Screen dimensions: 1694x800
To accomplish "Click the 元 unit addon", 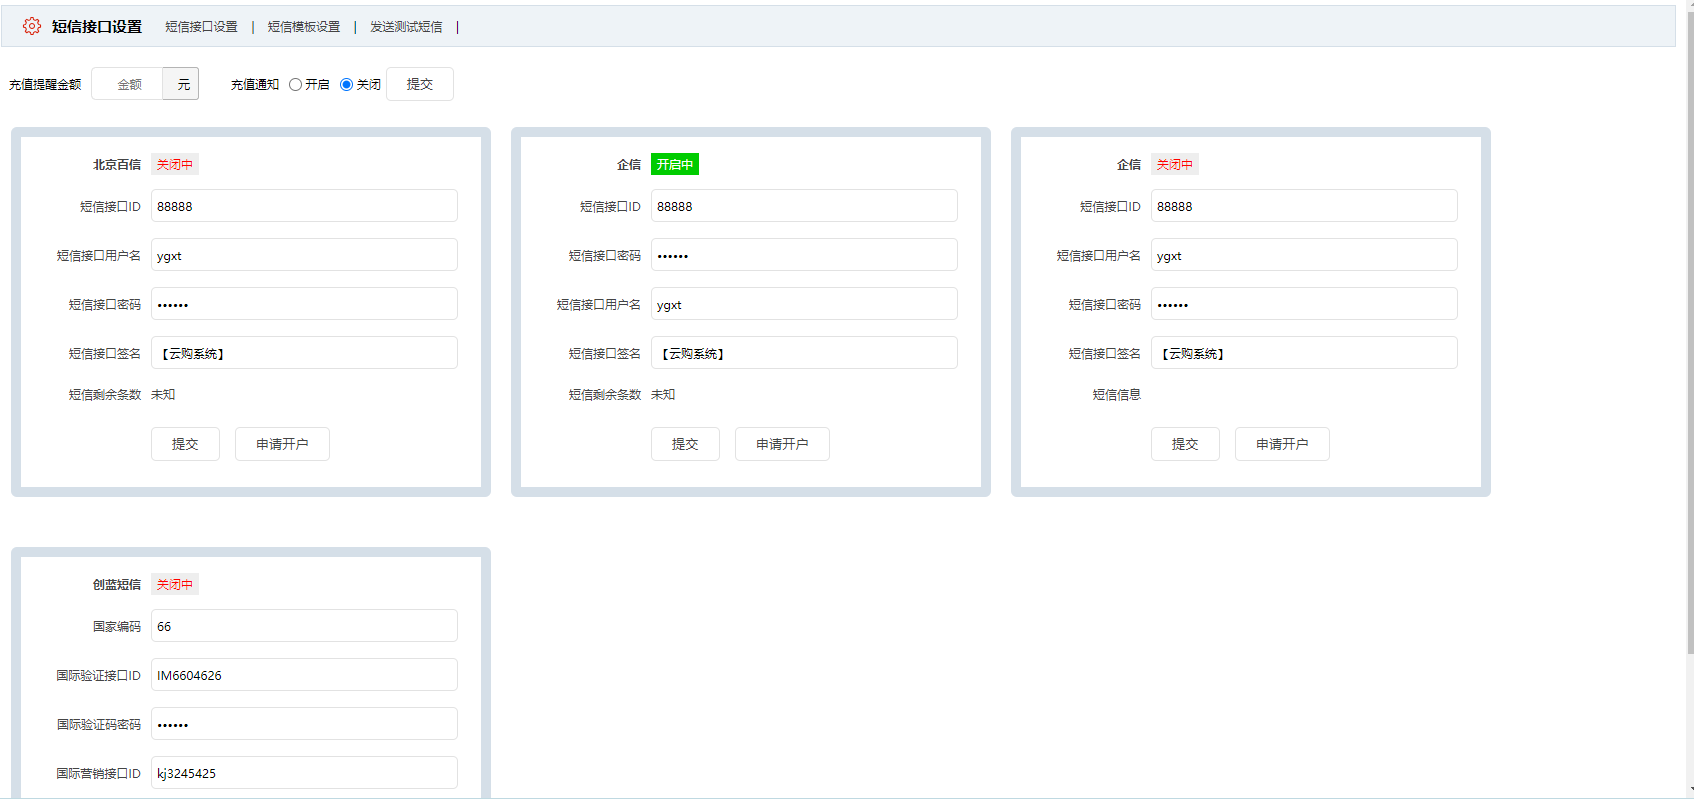I will (181, 84).
